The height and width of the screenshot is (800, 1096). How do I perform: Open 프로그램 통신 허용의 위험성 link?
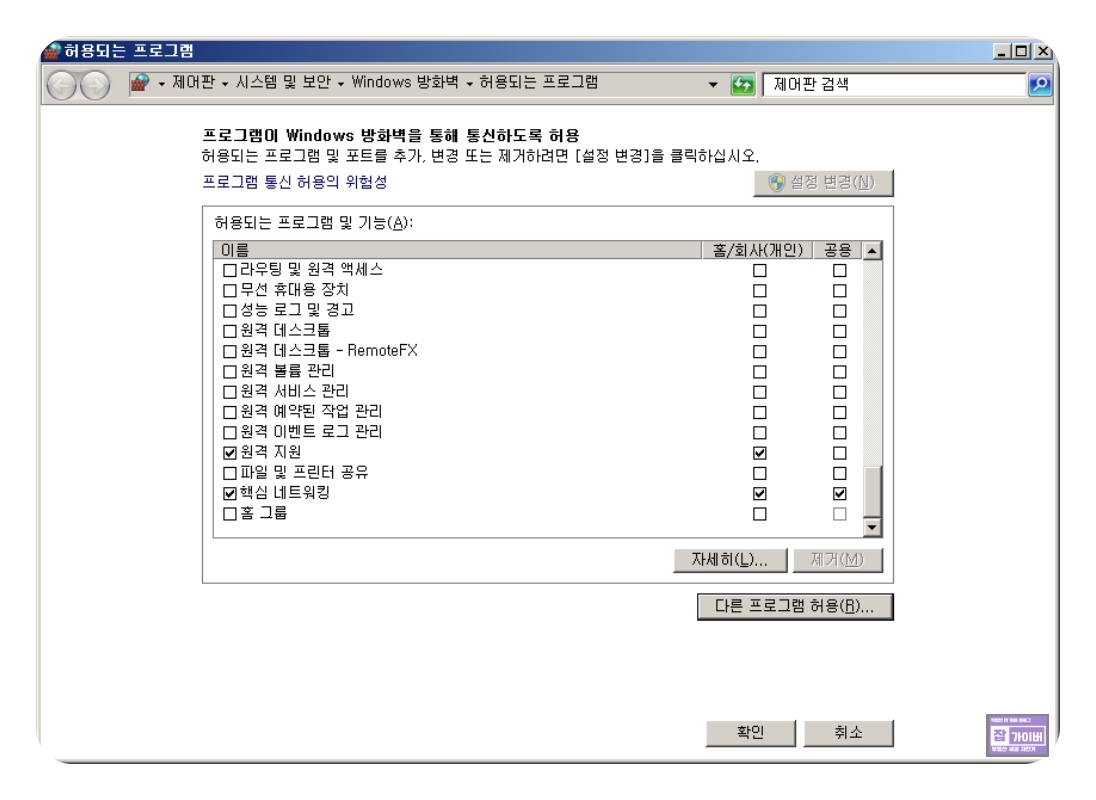294,182
